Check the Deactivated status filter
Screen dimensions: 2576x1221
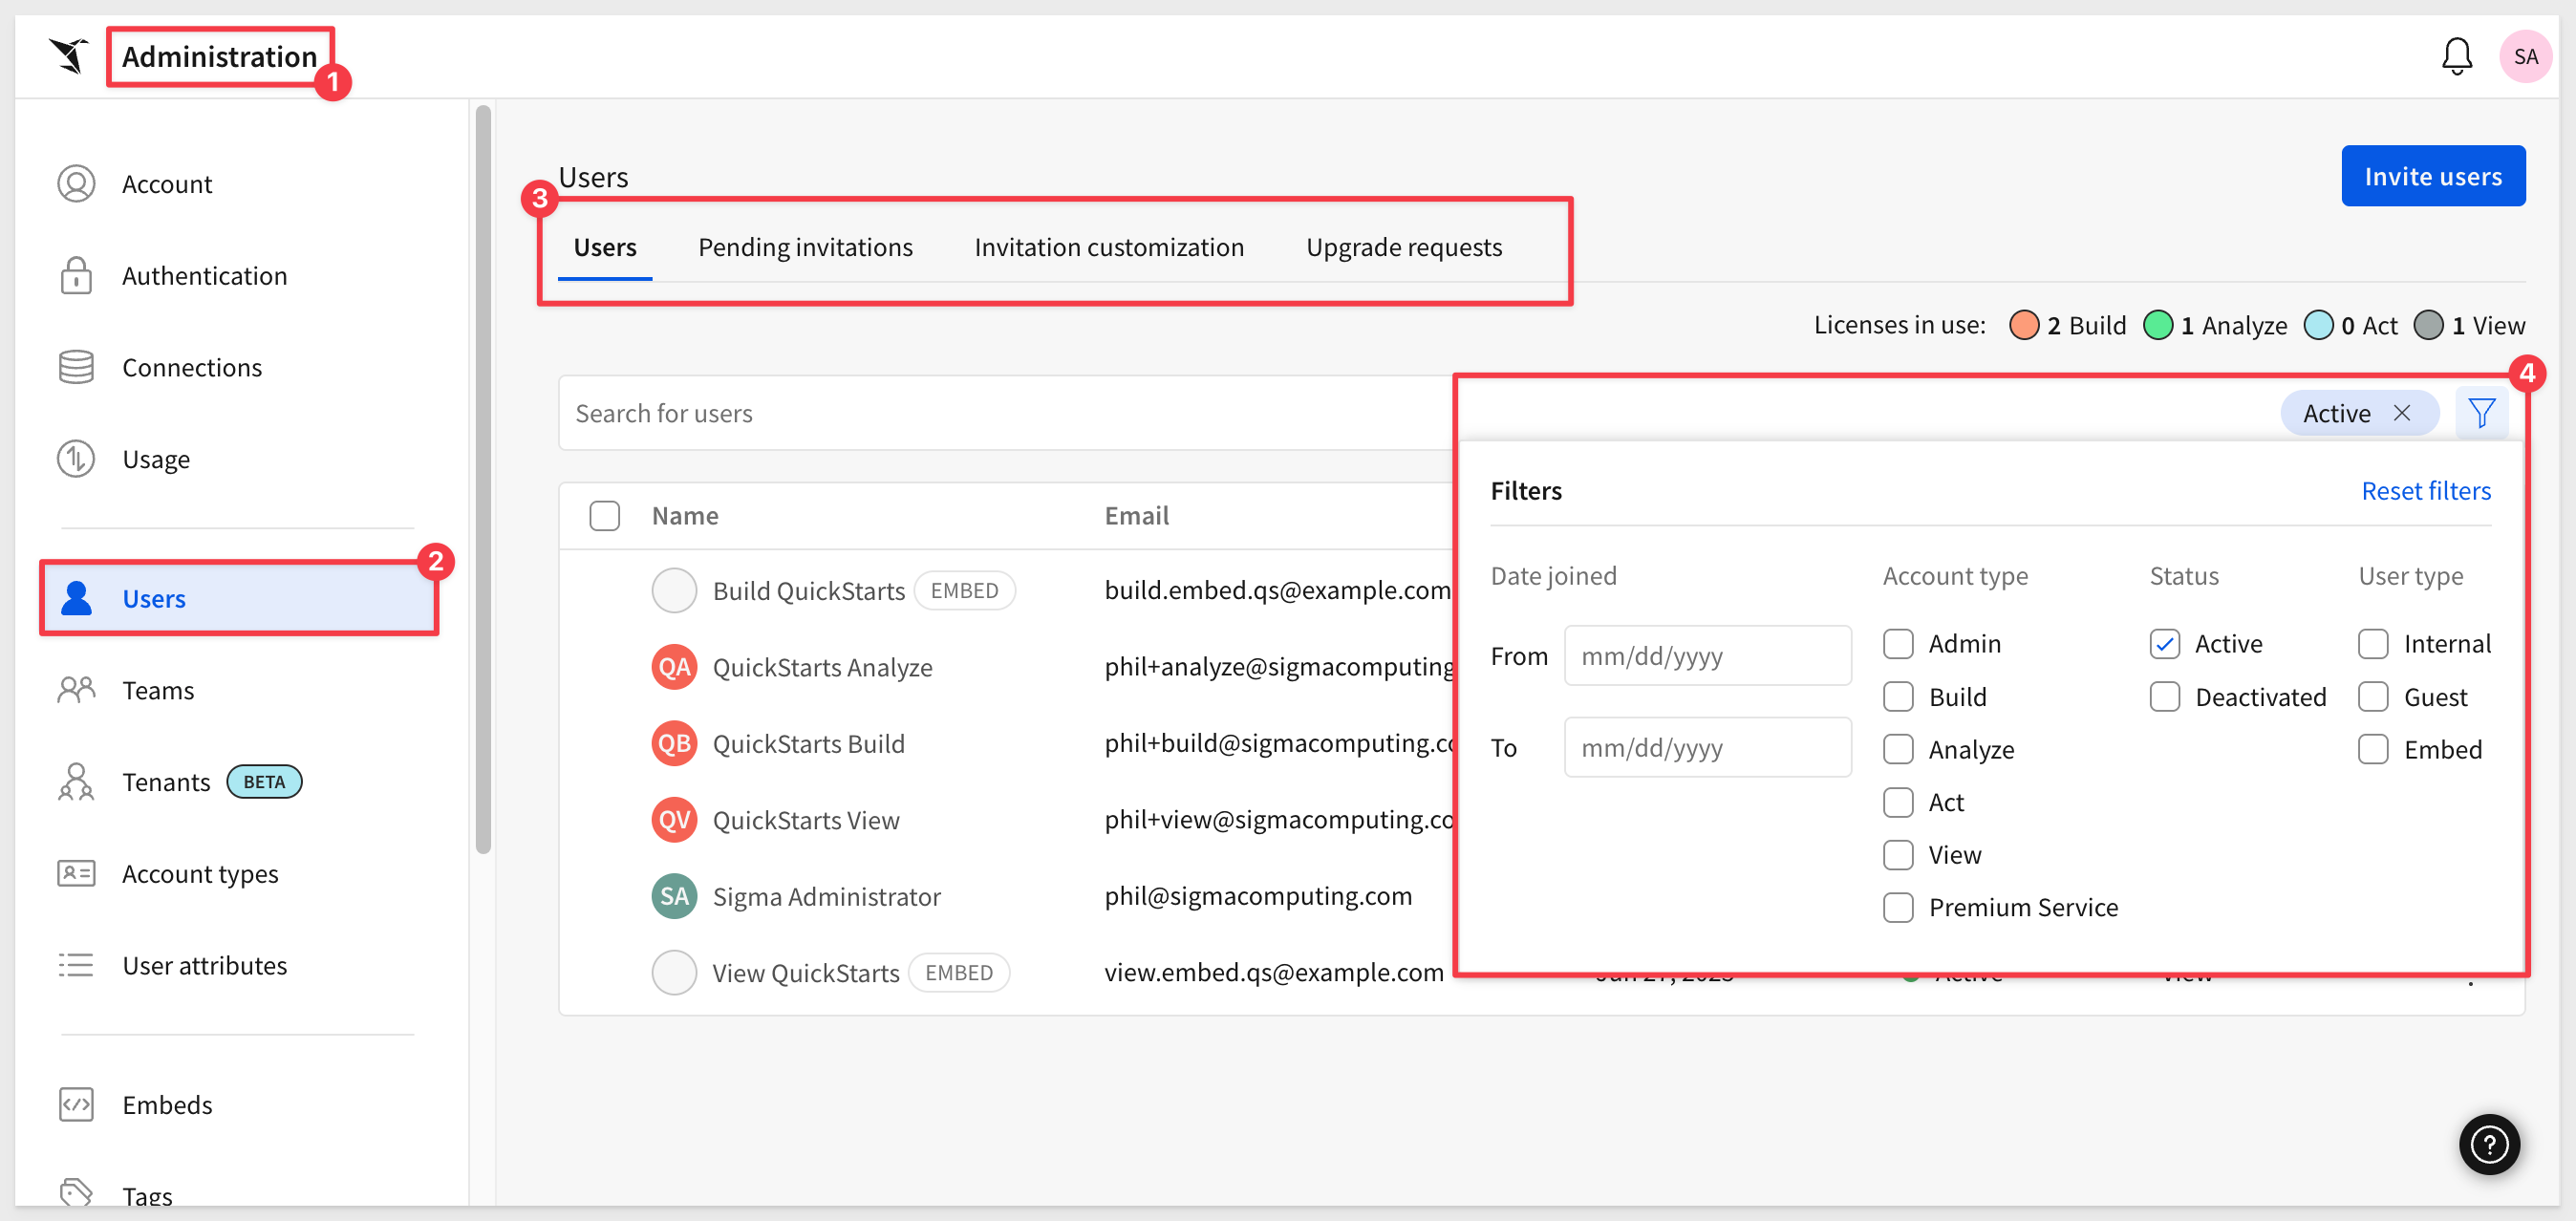click(x=2165, y=696)
